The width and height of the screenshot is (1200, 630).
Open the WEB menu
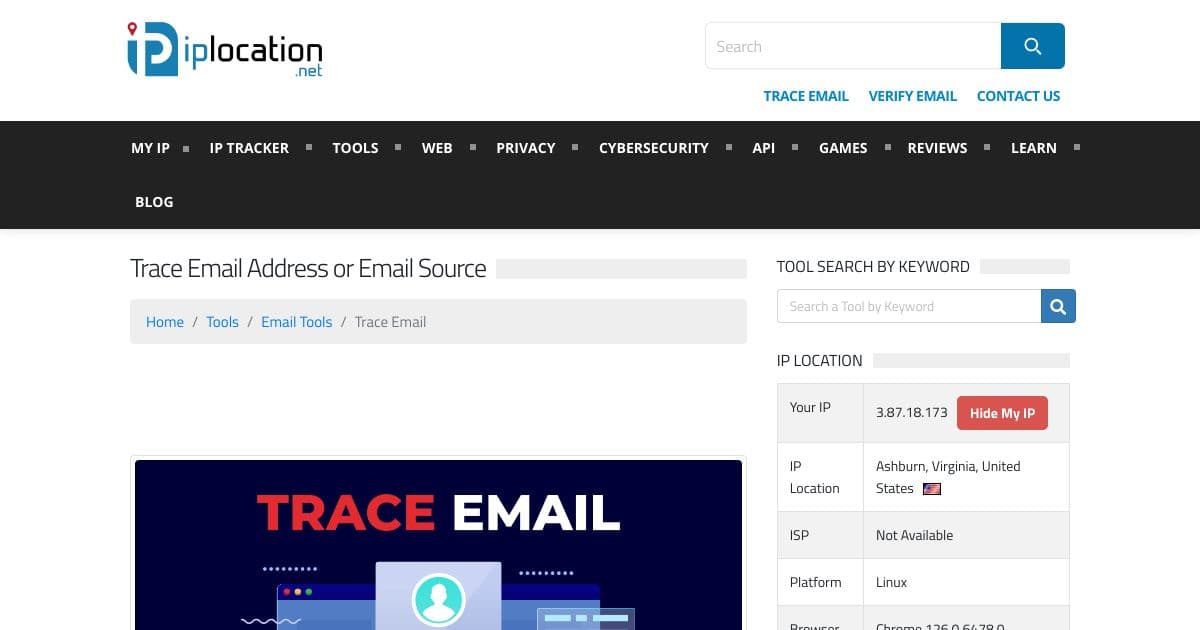click(x=437, y=147)
